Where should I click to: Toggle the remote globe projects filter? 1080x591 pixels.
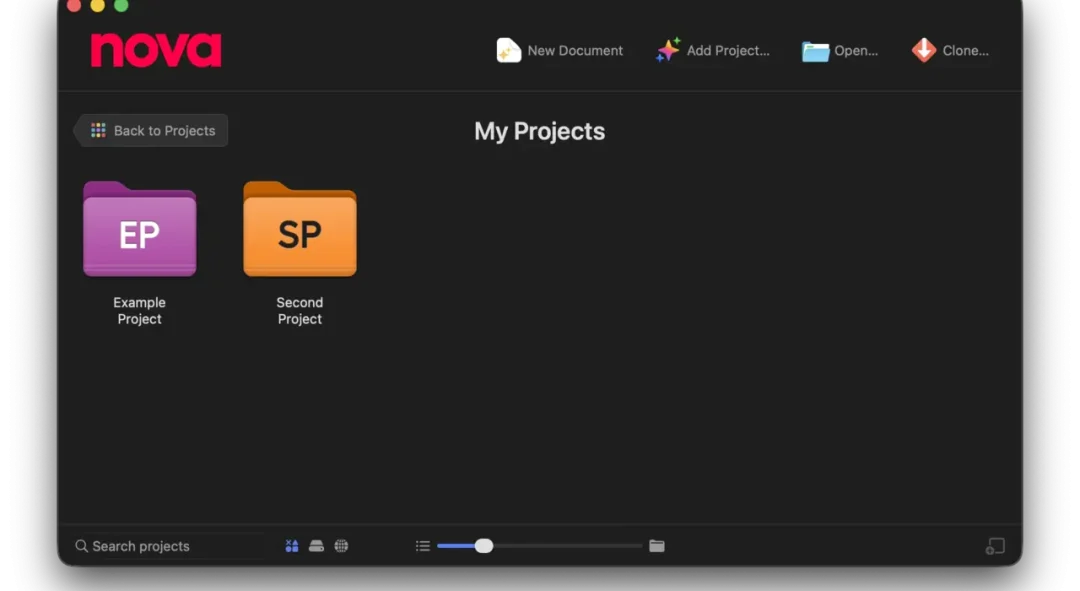point(341,546)
